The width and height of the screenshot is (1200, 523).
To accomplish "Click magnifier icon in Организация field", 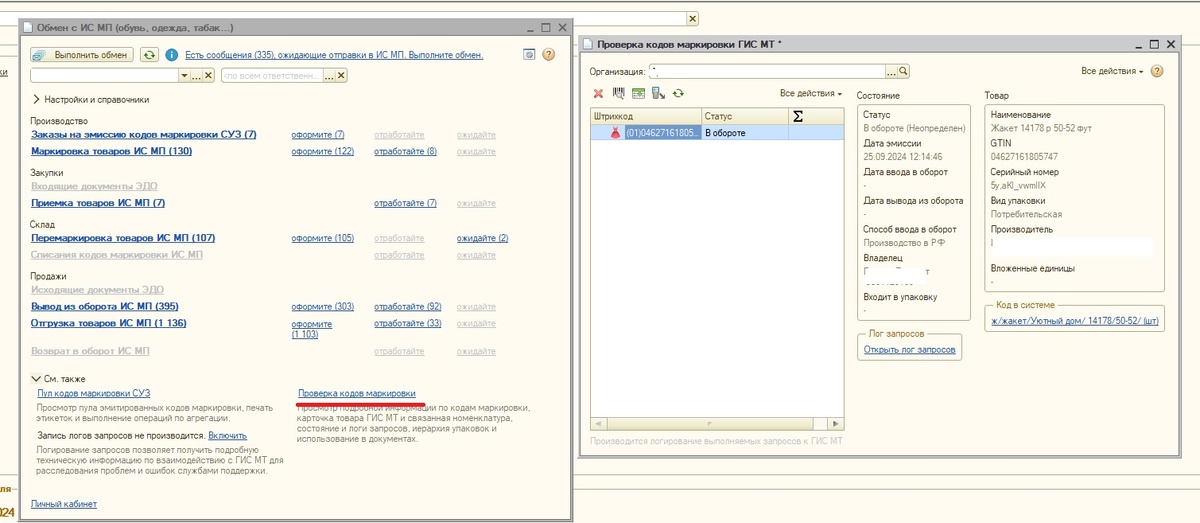I will pyautogui.click(x=903, y=71).
